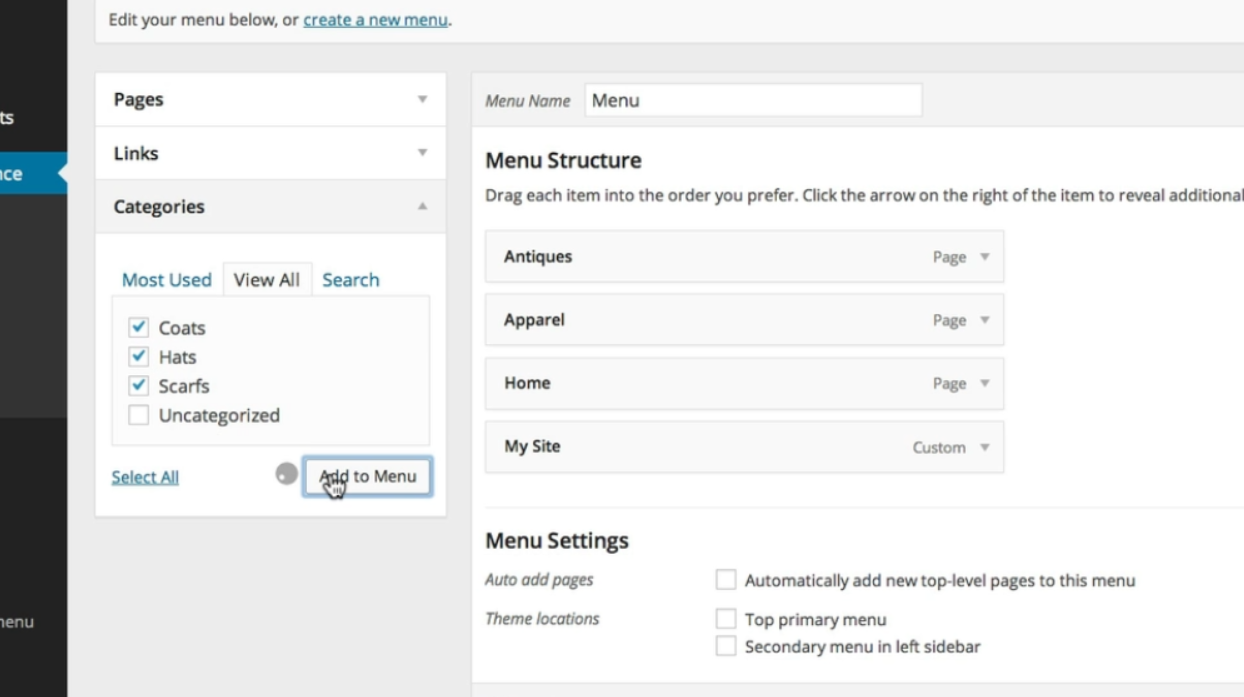Open the Antiques menu item arrow

[x=984, y=257]
